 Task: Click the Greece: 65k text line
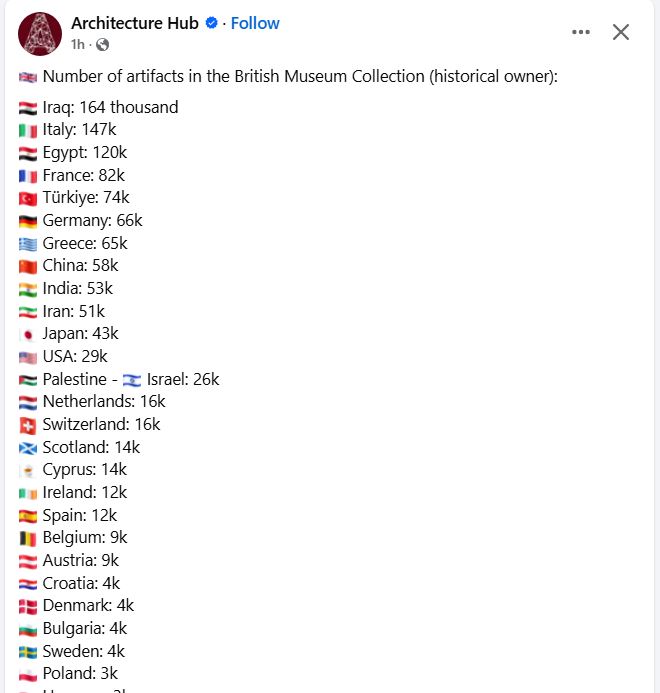[x=85, y=244]
